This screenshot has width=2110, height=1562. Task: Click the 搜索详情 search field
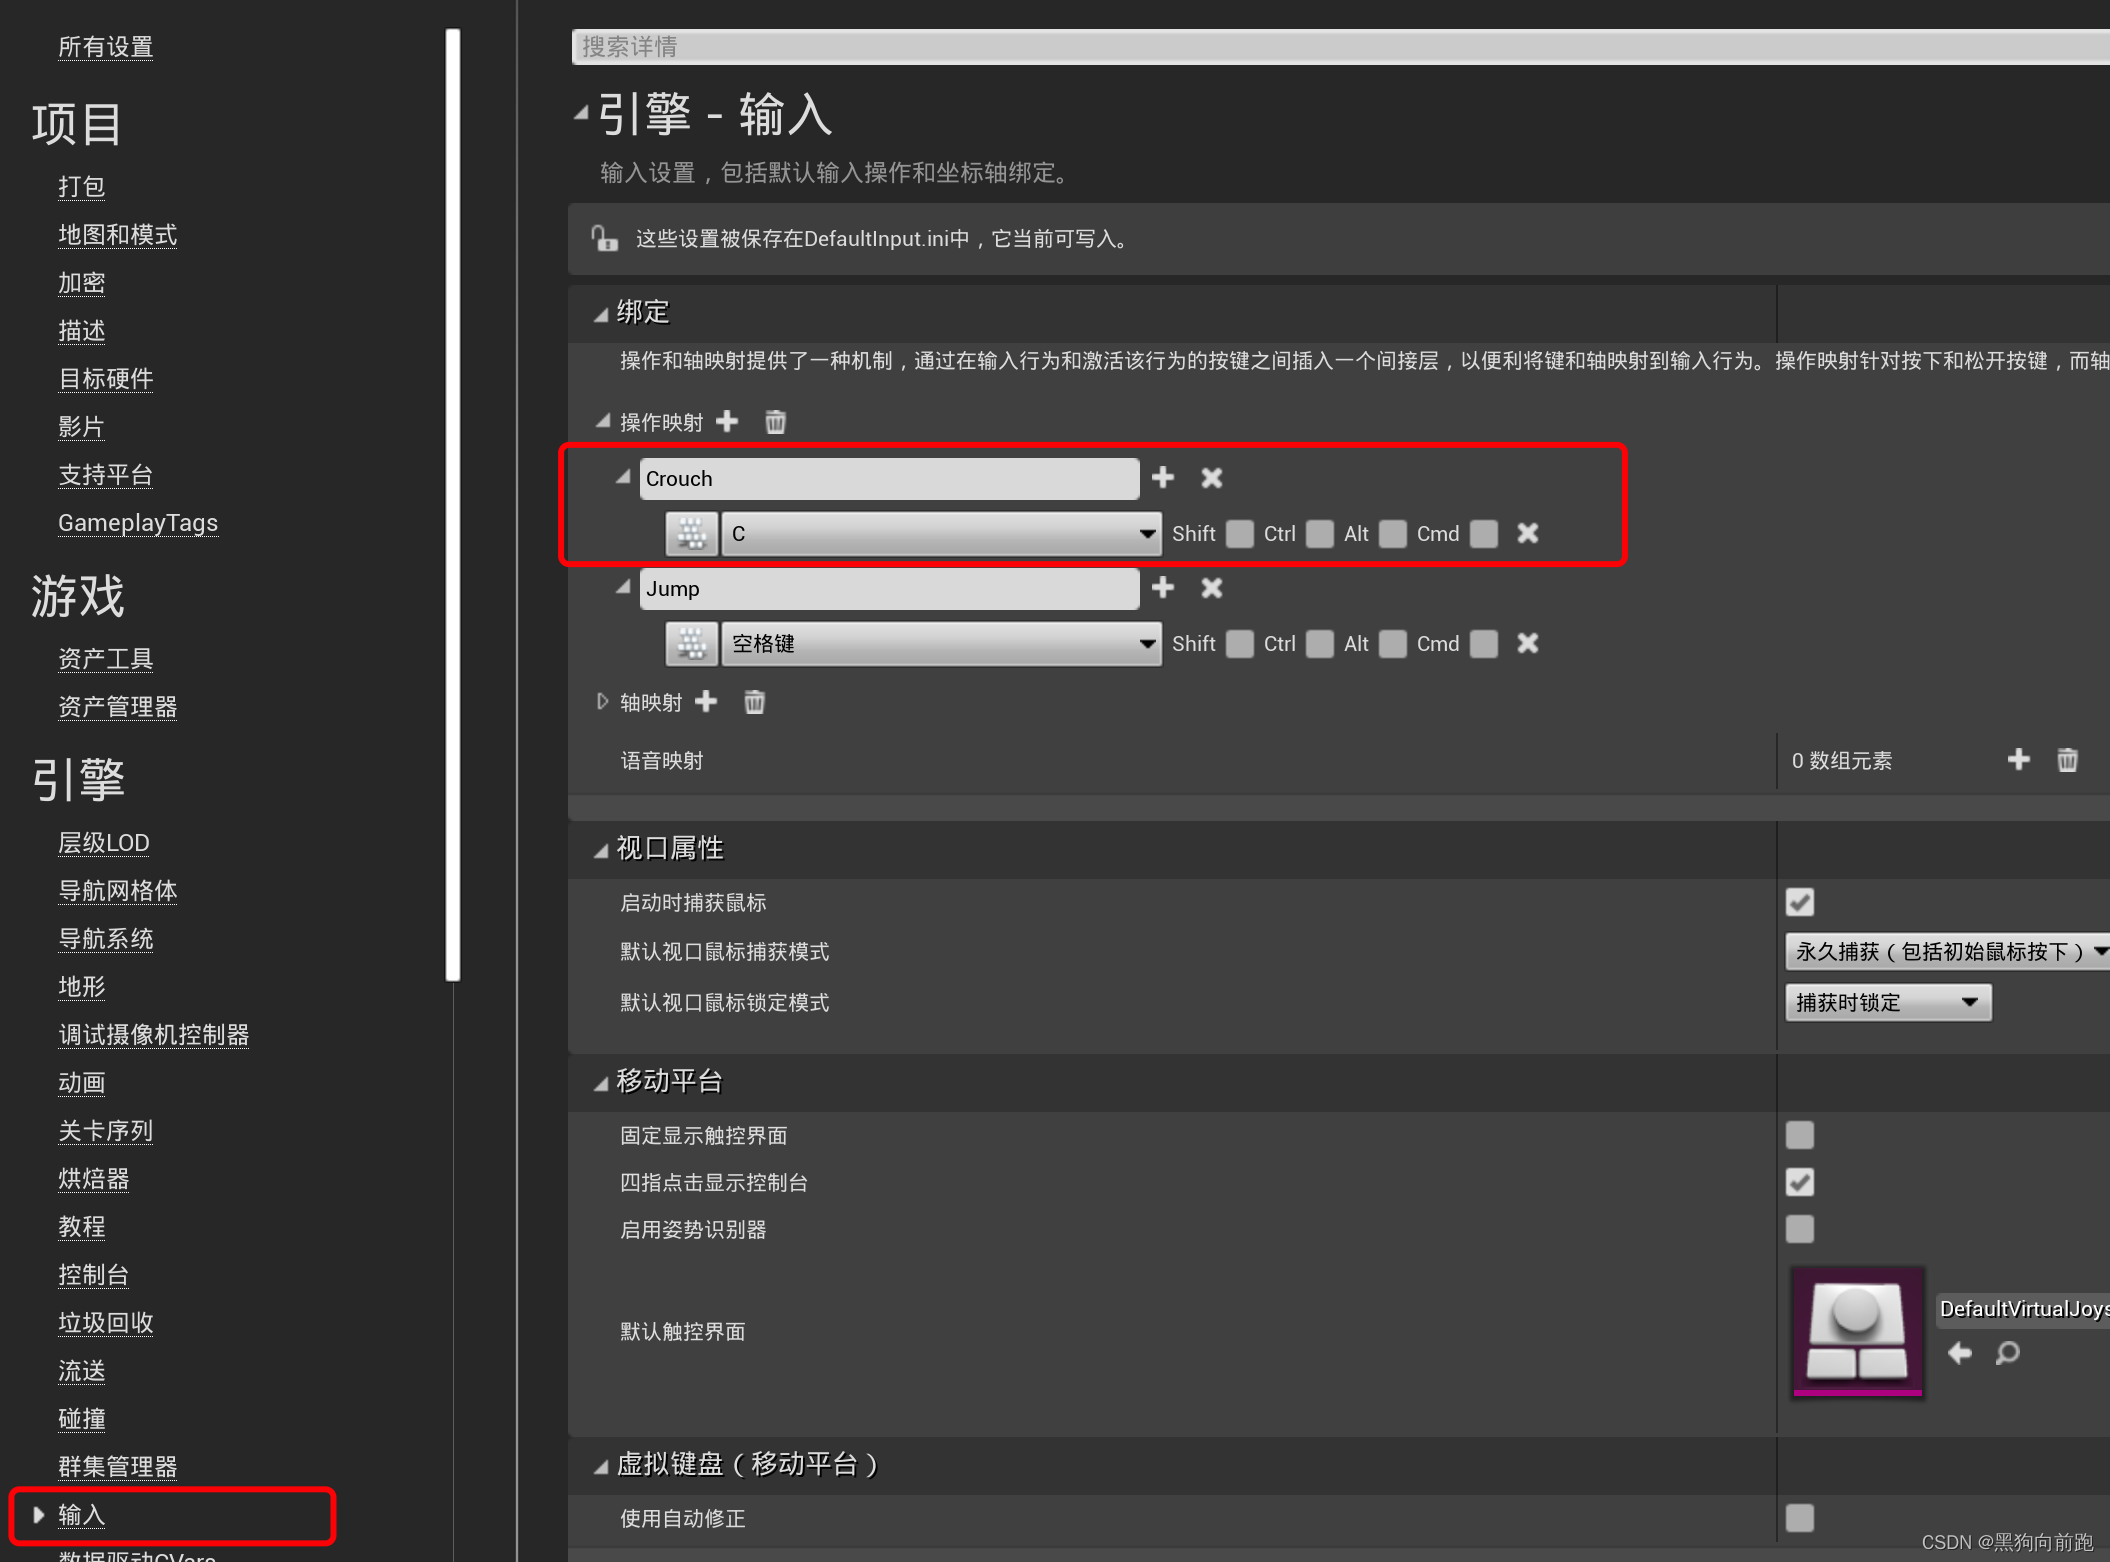tap(1000, 47)
